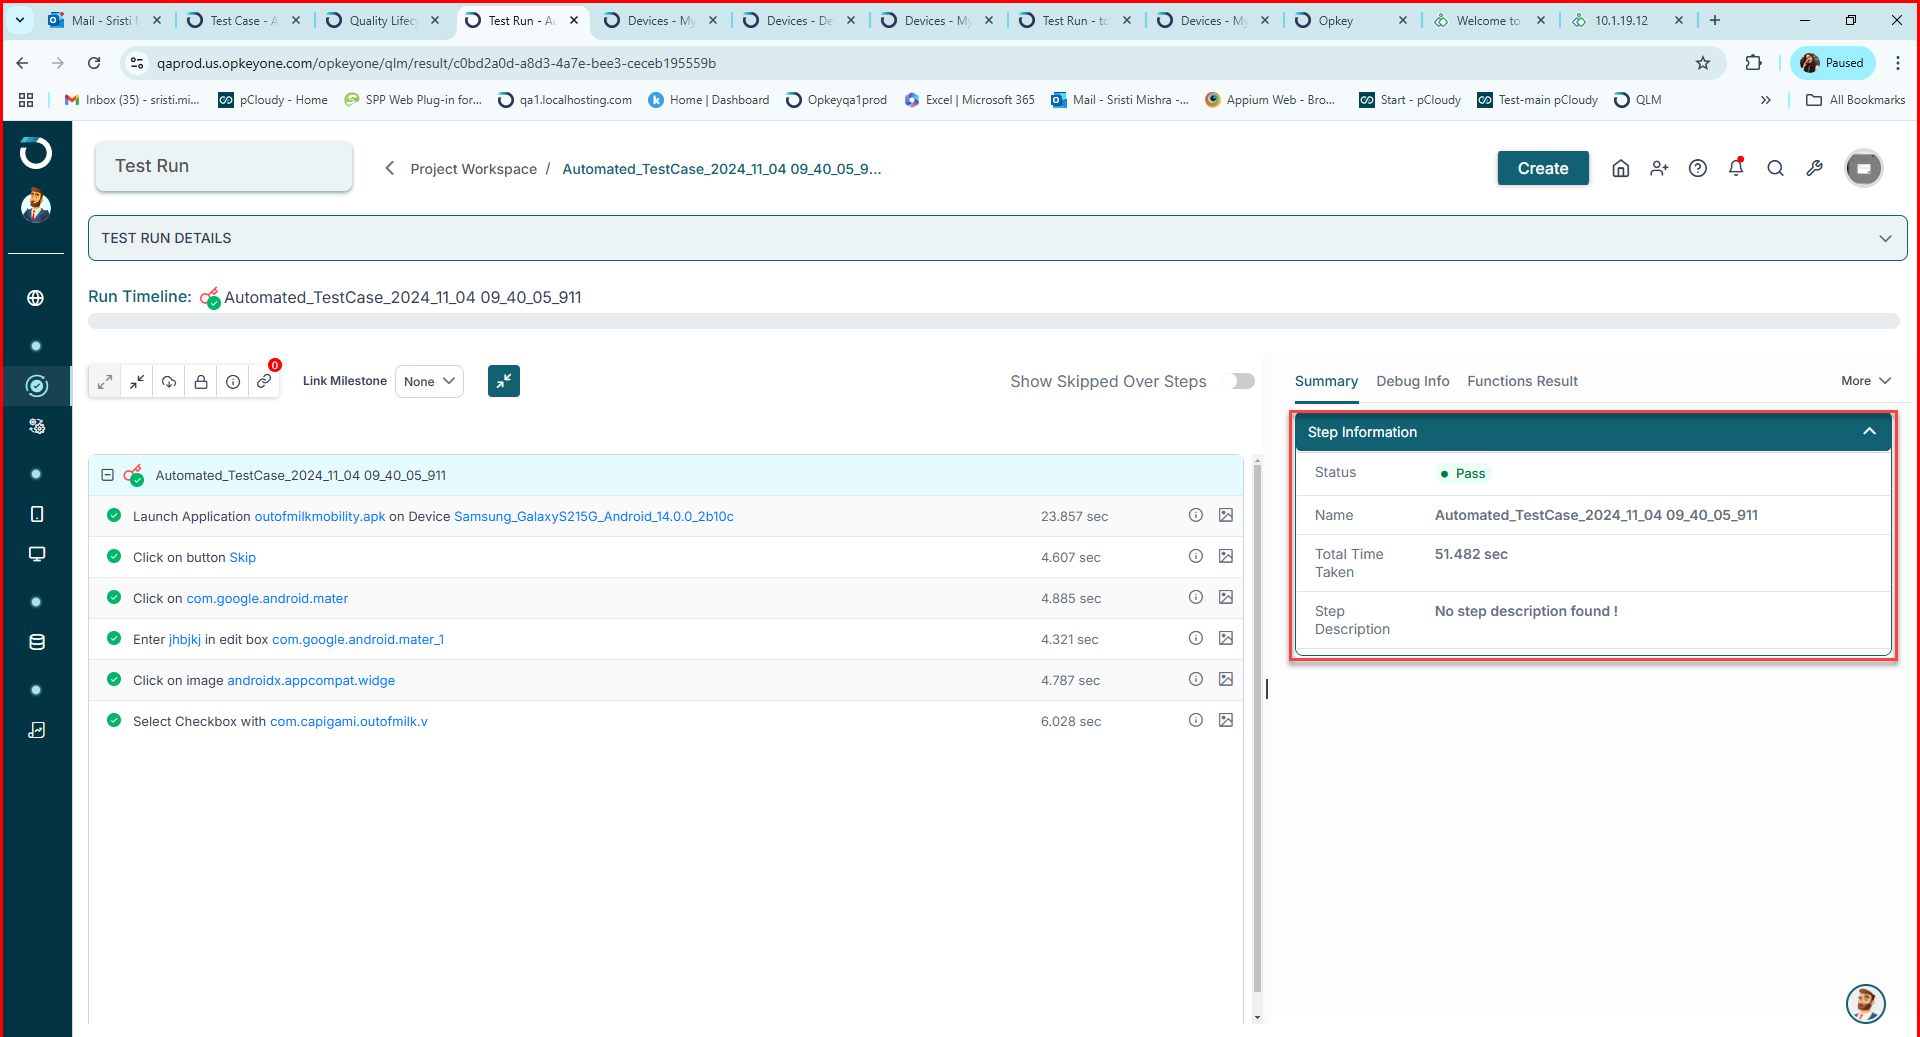Click the step list vertical scrollbar
This screenshot has height=1037, width=1920.
[1257, 729]
